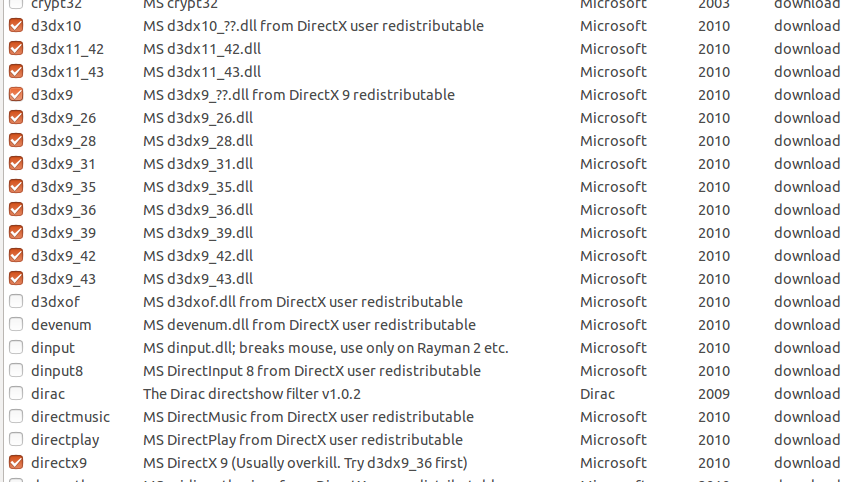Toggle the d3dx9_26 checkbox
This screenshot has height=482, width=847.
16,117
